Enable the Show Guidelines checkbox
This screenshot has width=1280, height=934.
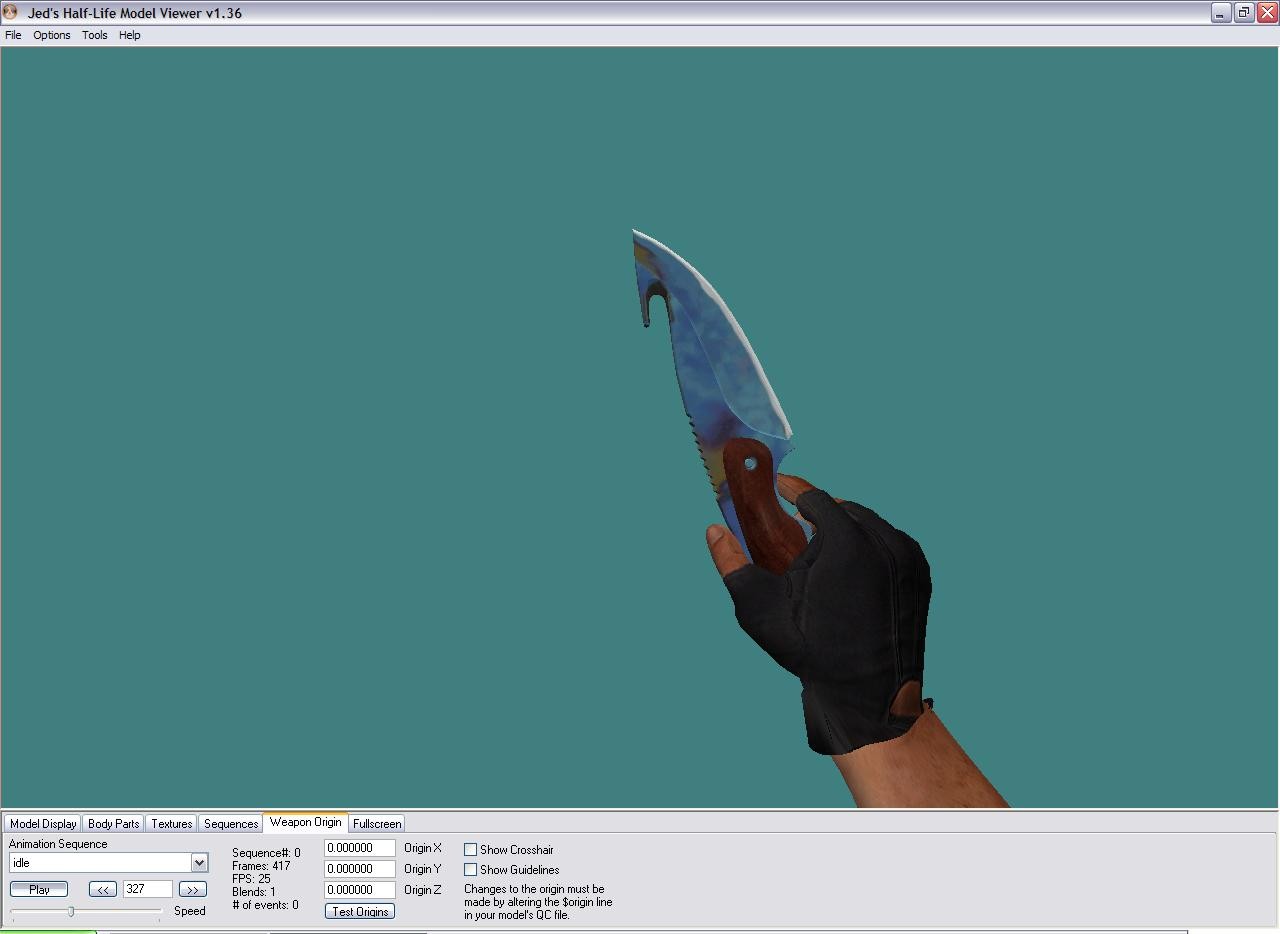(x=470, y=870)
